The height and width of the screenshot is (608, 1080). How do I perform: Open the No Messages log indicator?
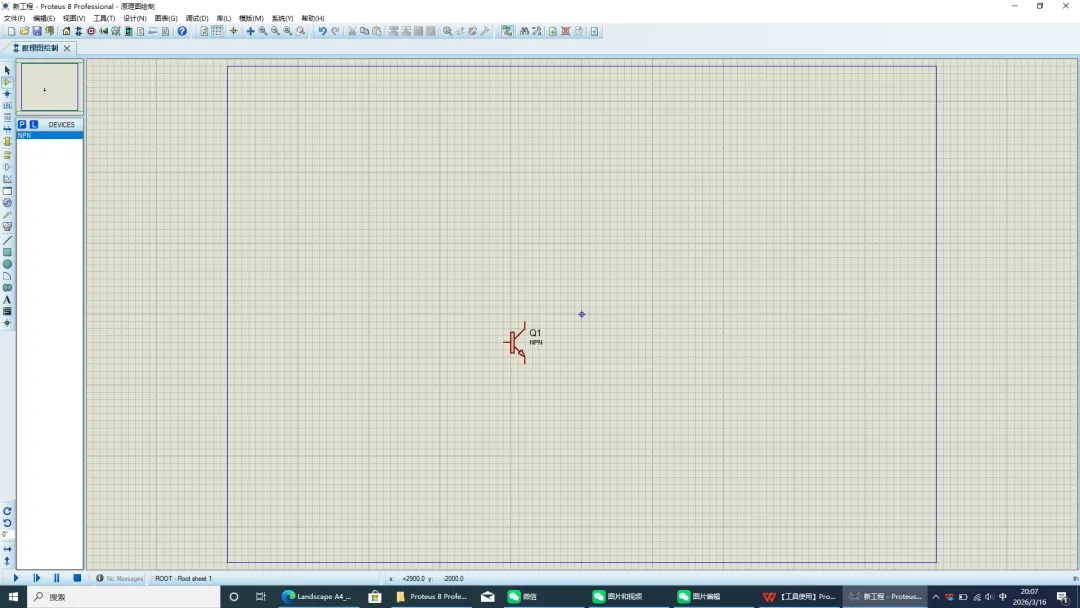(x=119, y=578)
